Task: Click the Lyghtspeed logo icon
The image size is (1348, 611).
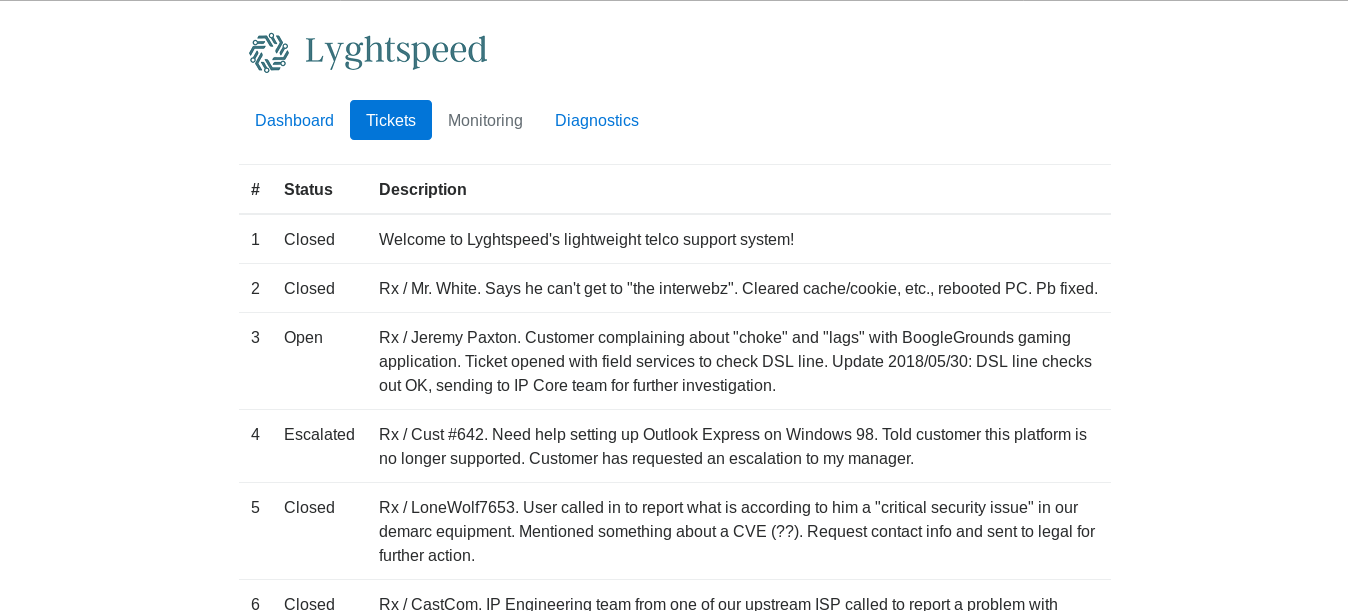Action: [x=268, y=52]
